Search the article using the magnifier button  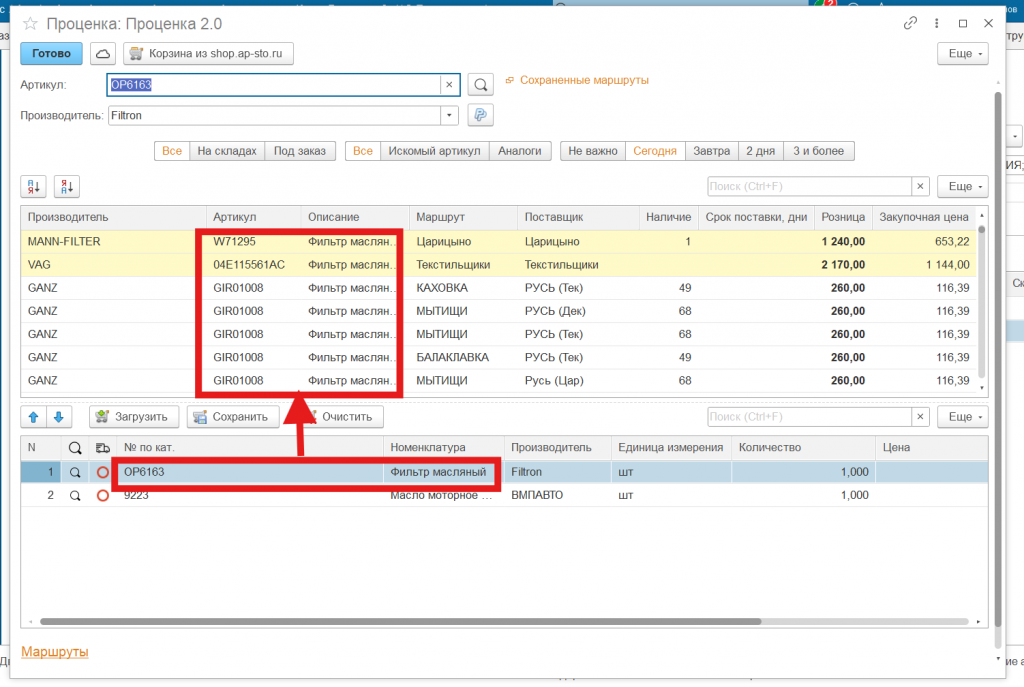[481, 85]
